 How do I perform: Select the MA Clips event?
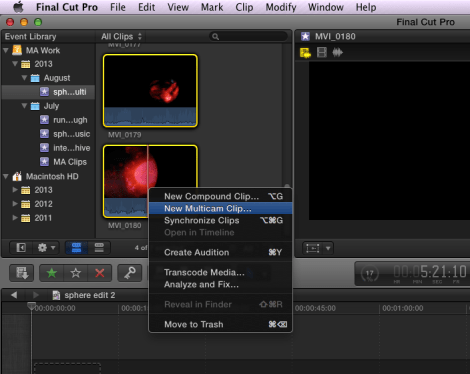pos(48,162)
